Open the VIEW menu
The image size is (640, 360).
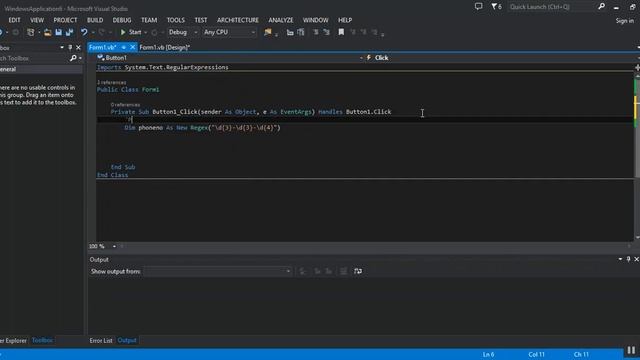tap(37, 20)
